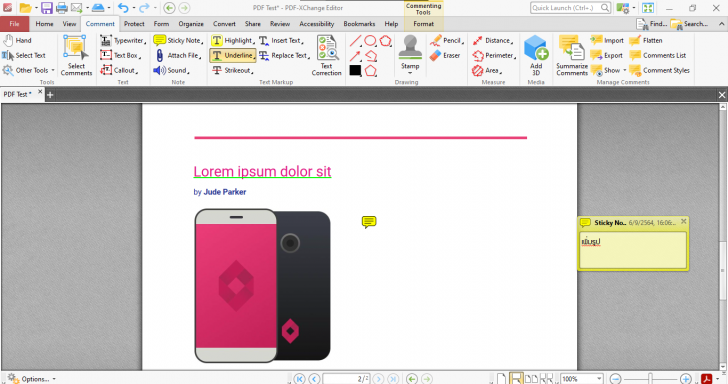This screenshot has height=384, width=728.
Task: Toggle the Highlight text tool
Action: tap(232, 40)
